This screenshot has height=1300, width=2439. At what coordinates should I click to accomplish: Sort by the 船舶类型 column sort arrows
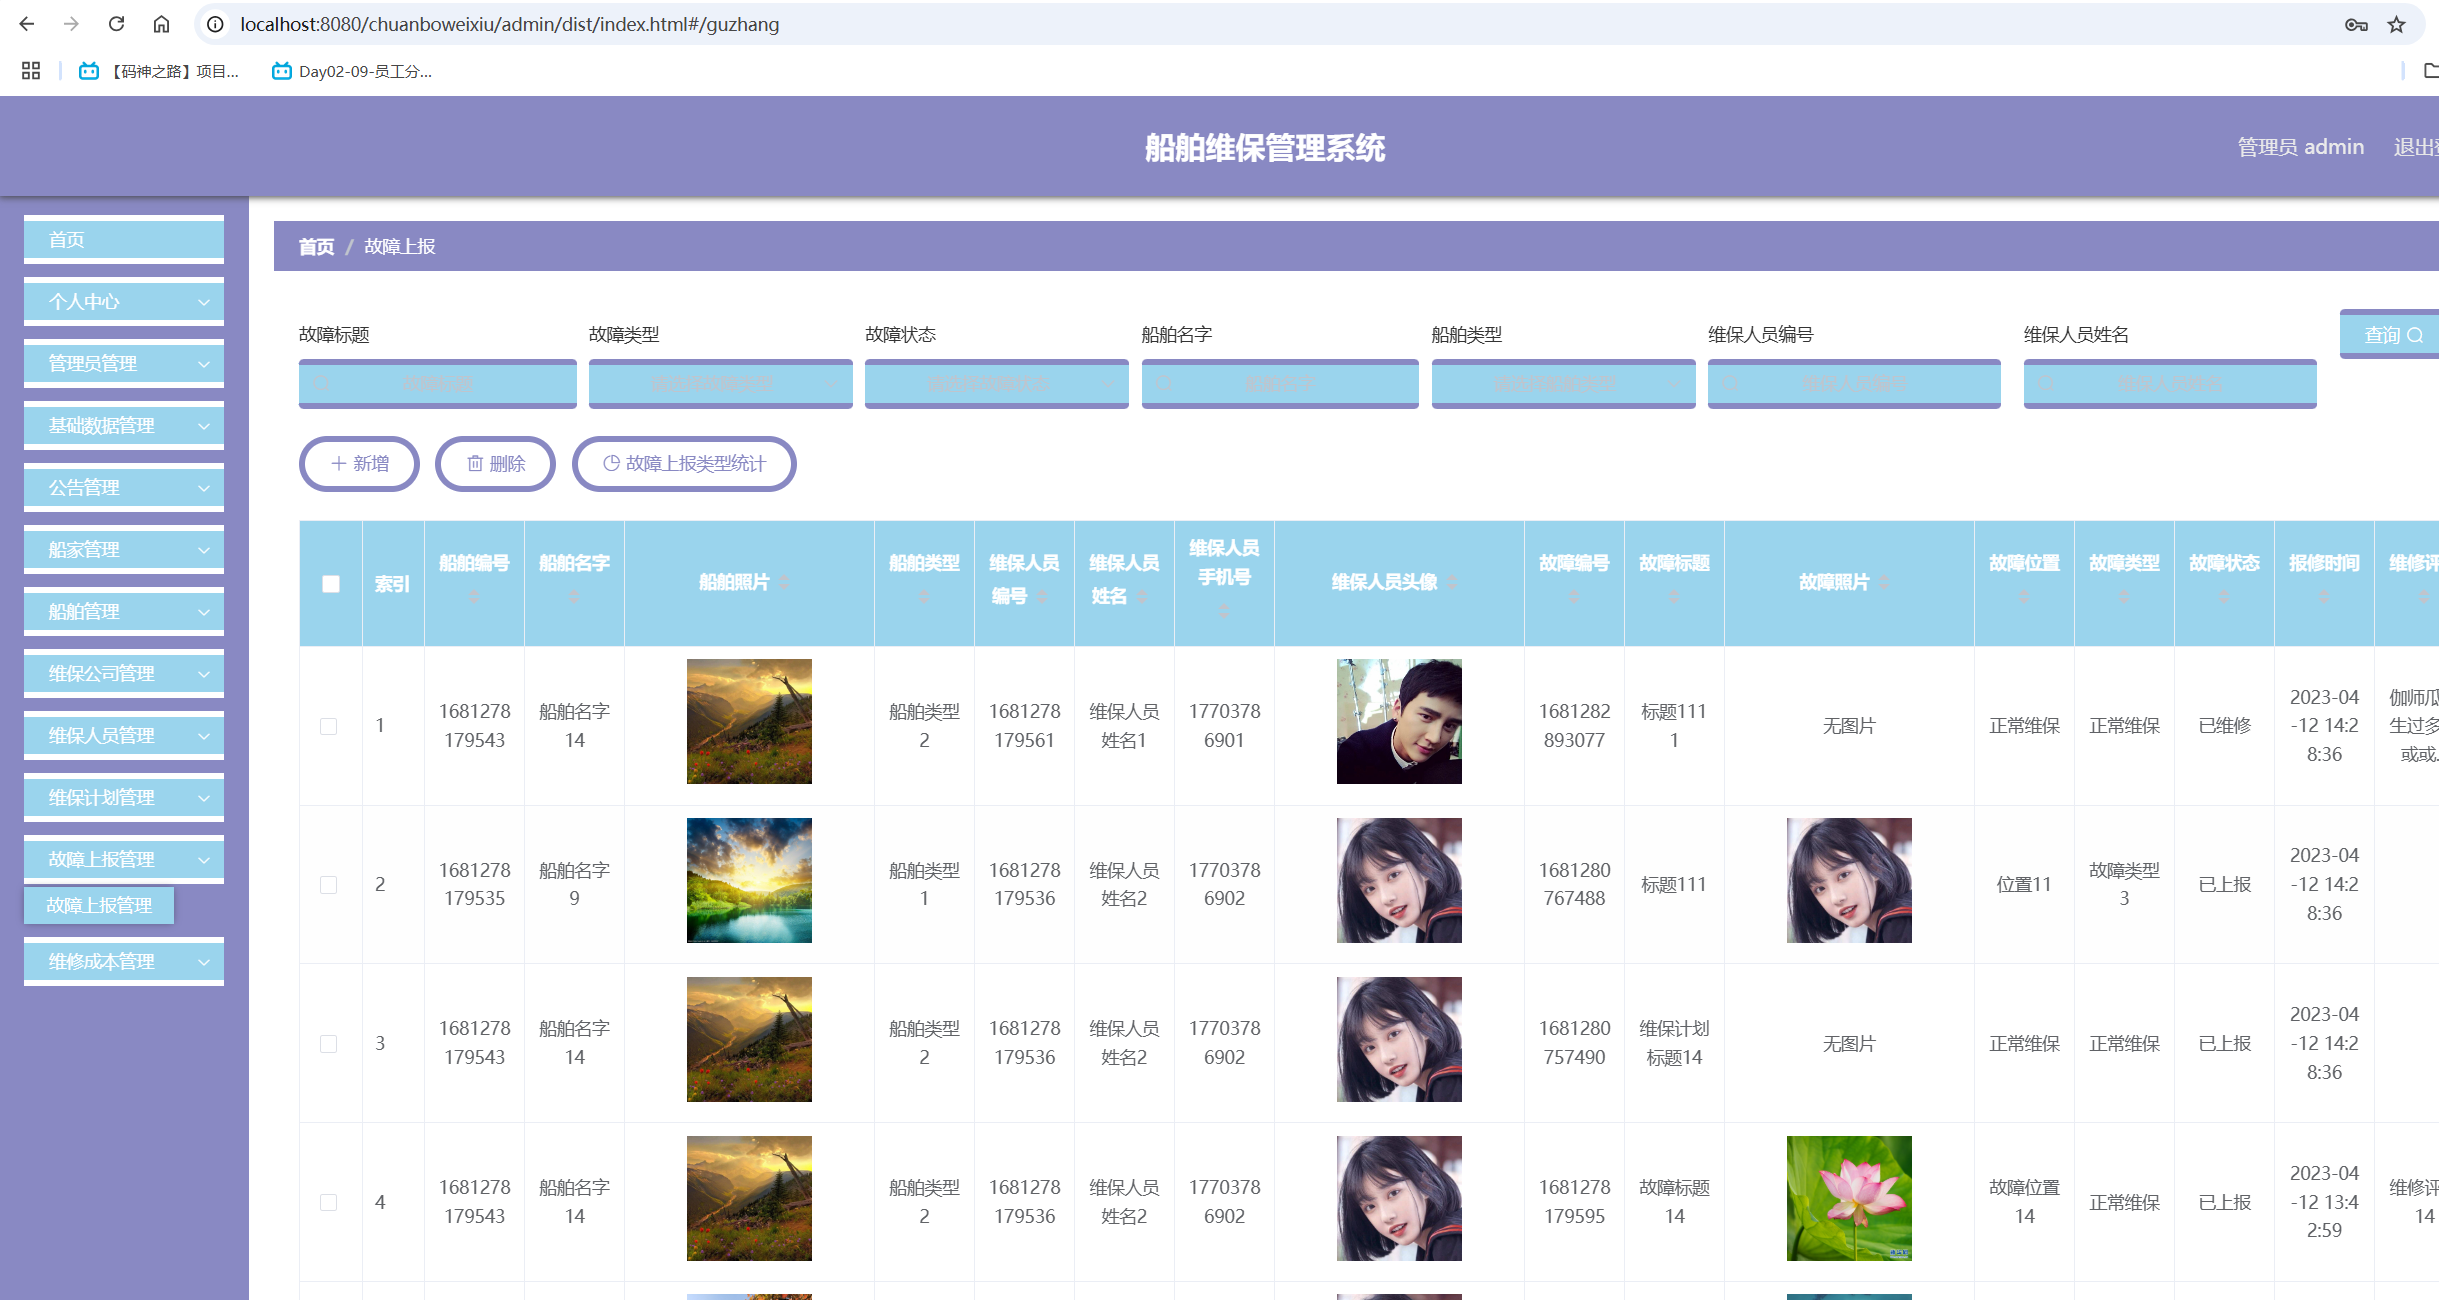pos(924,596)
